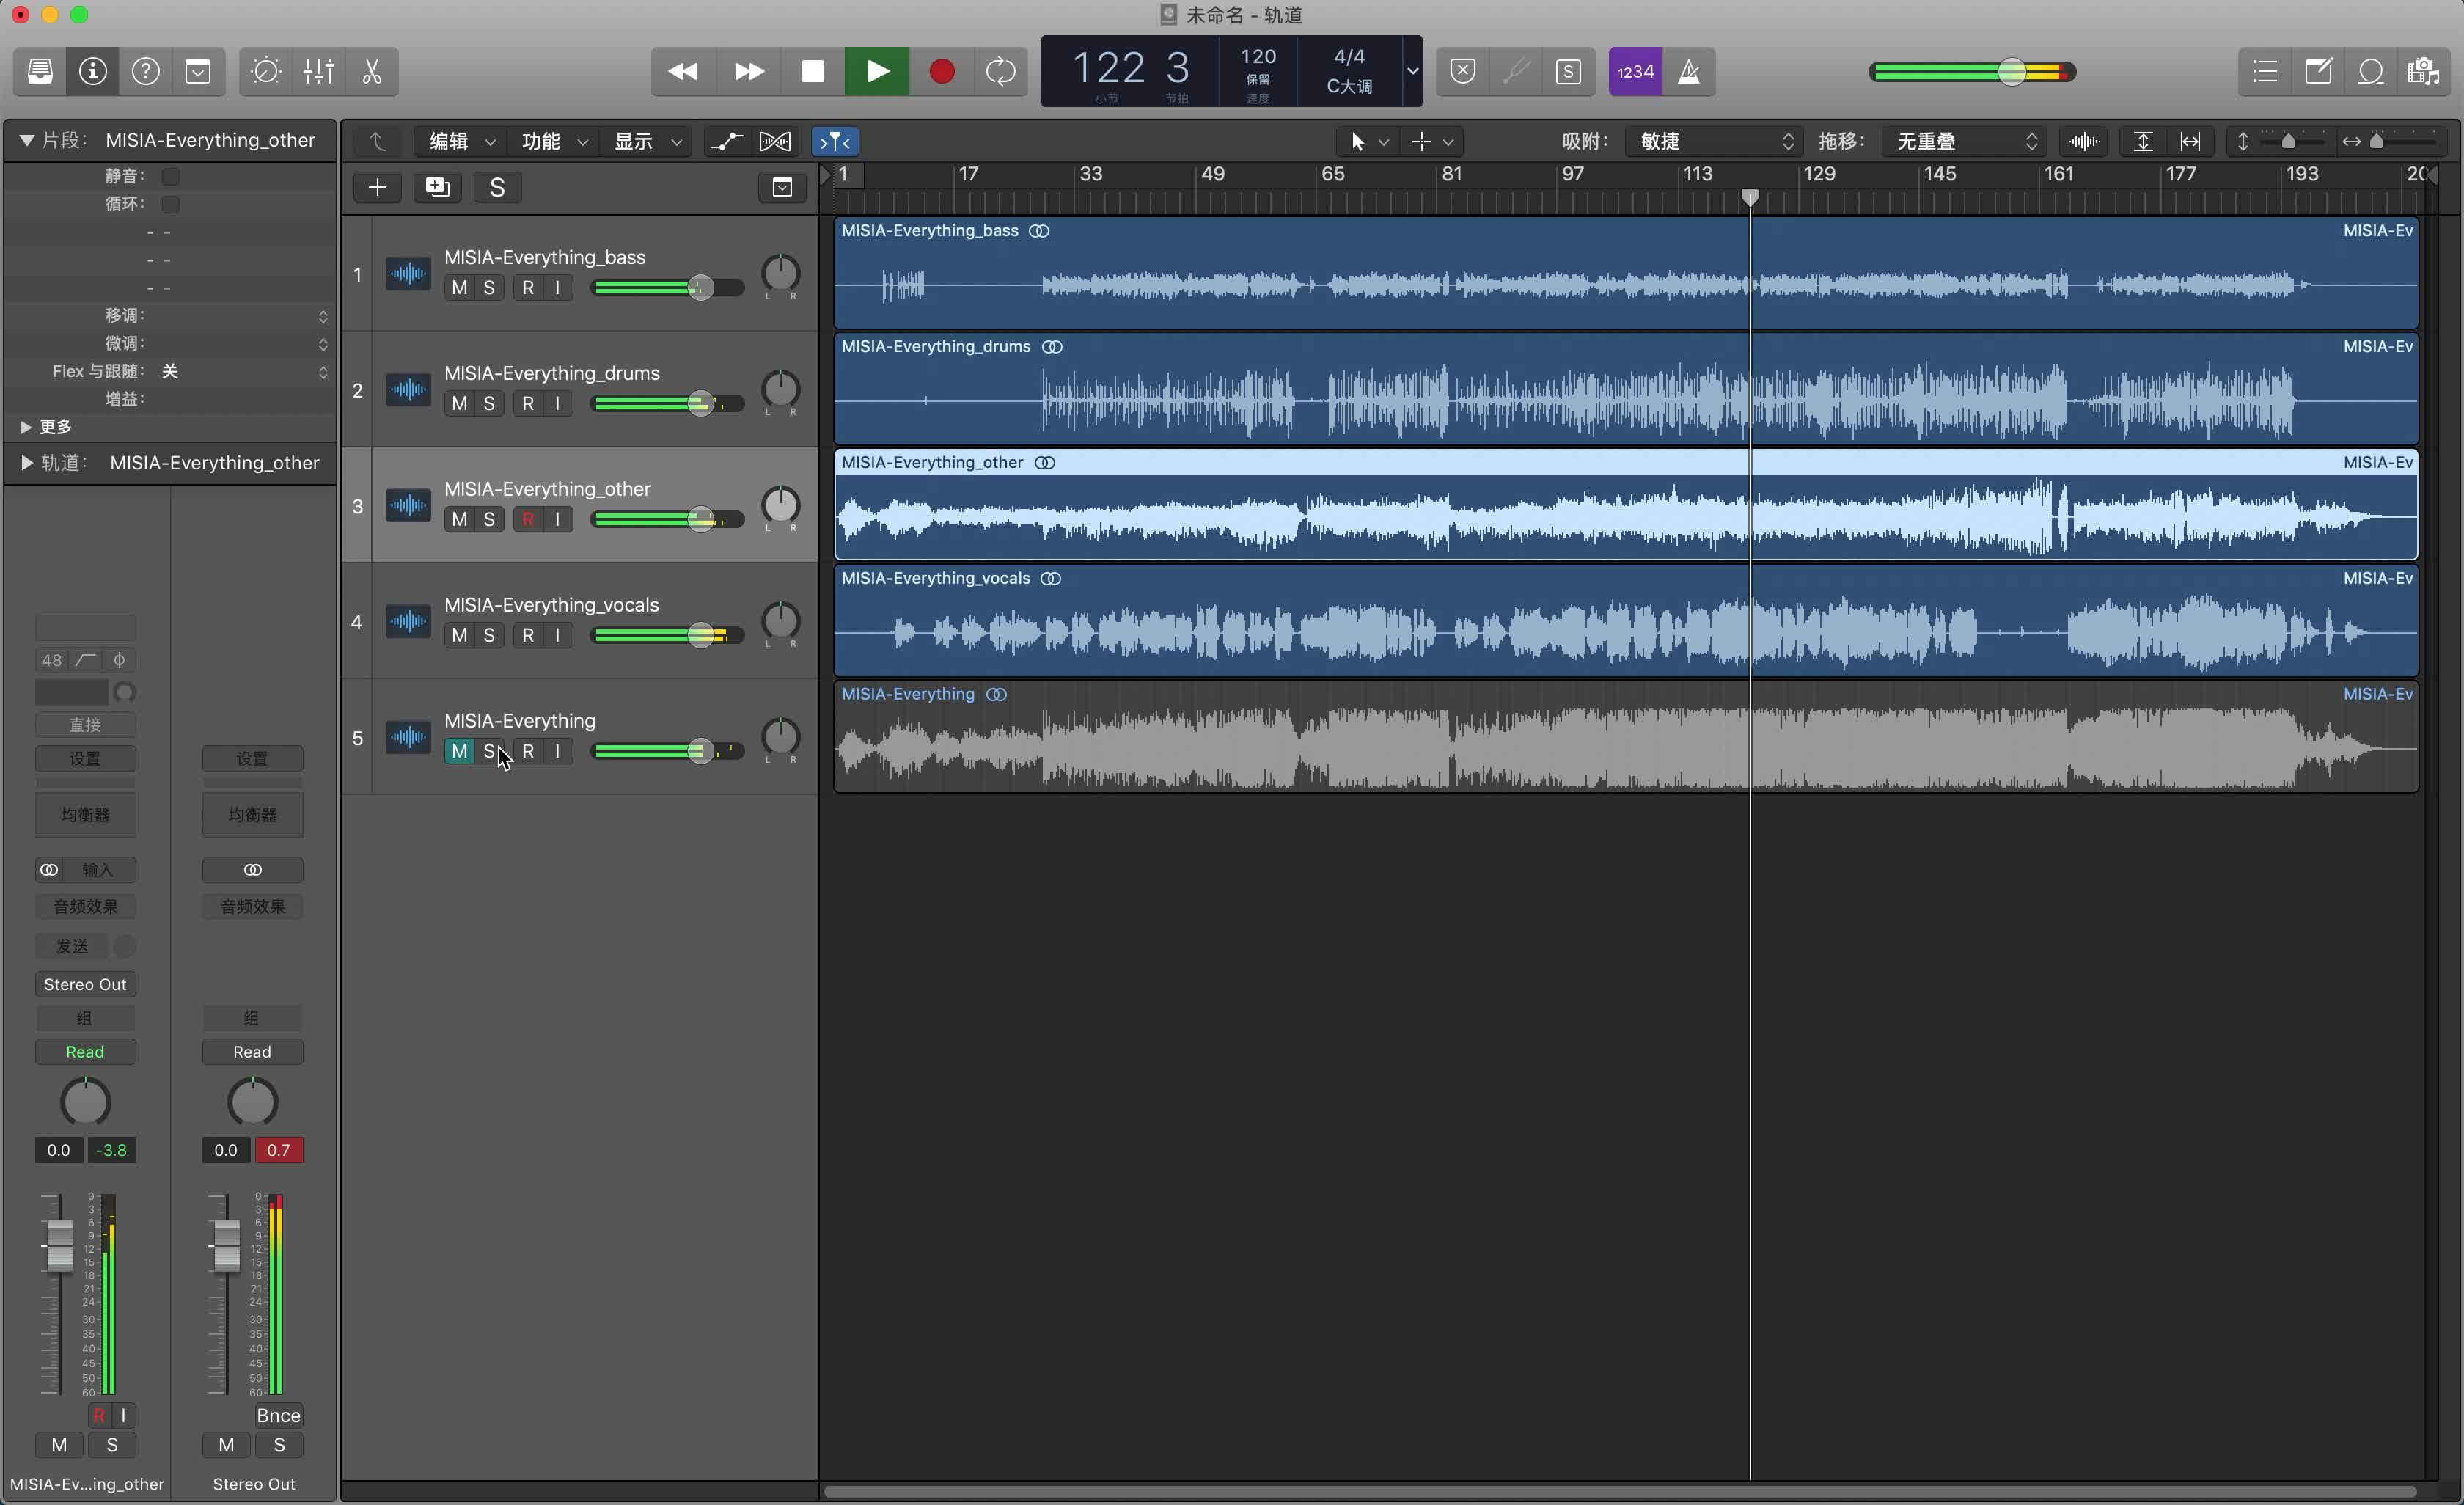
Task: Click the vertical auto zoom button
Action: (x=2142, y=142)
